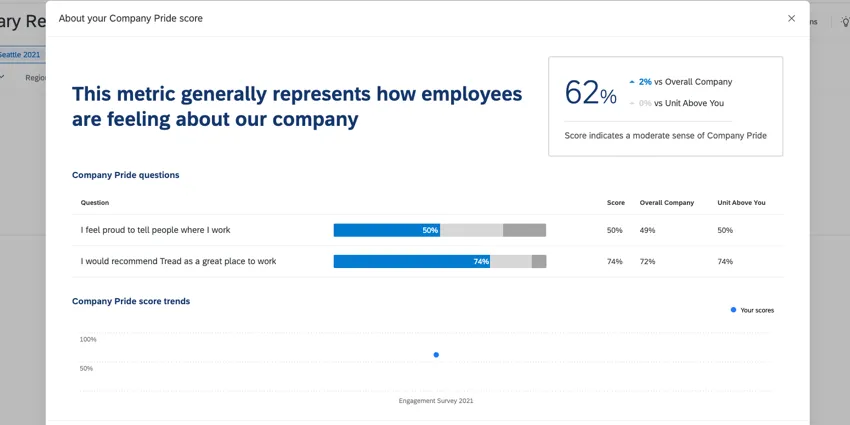Click the lightbulb icon behind the dialog
Viewport: 850px width, 425px height.
pos(844,22)
